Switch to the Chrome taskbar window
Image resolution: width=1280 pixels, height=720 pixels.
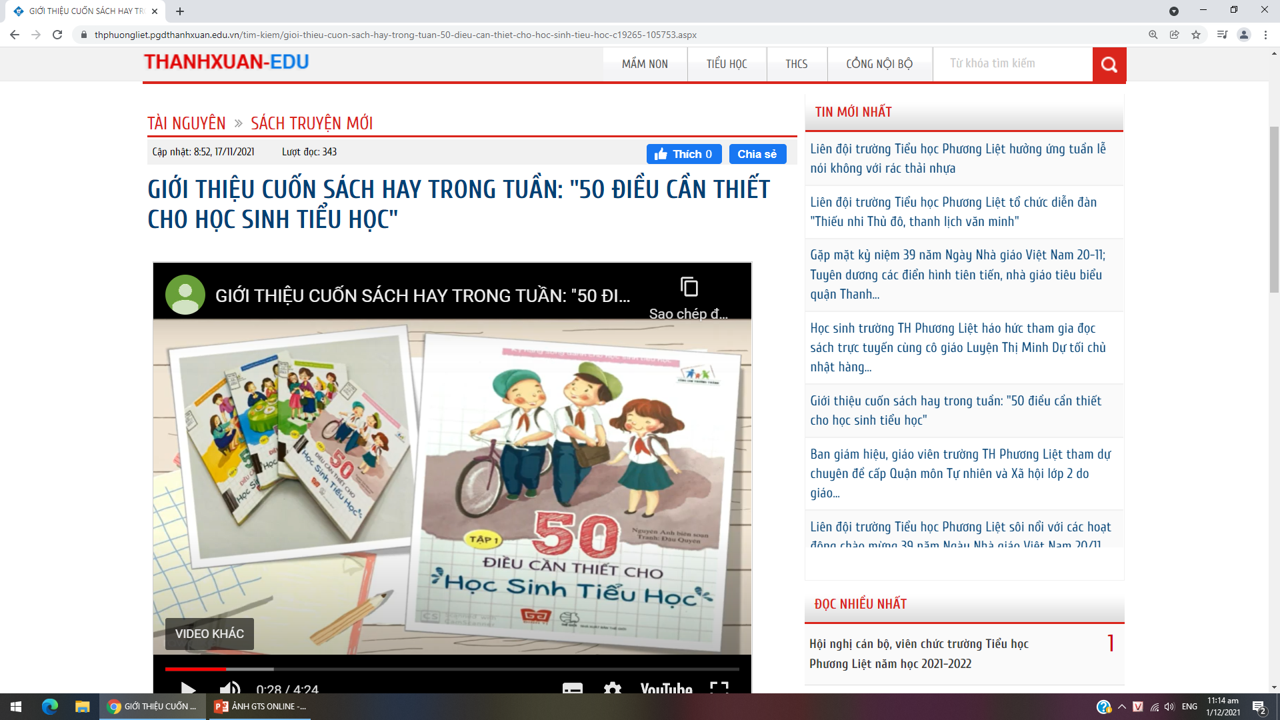point(153,707)
